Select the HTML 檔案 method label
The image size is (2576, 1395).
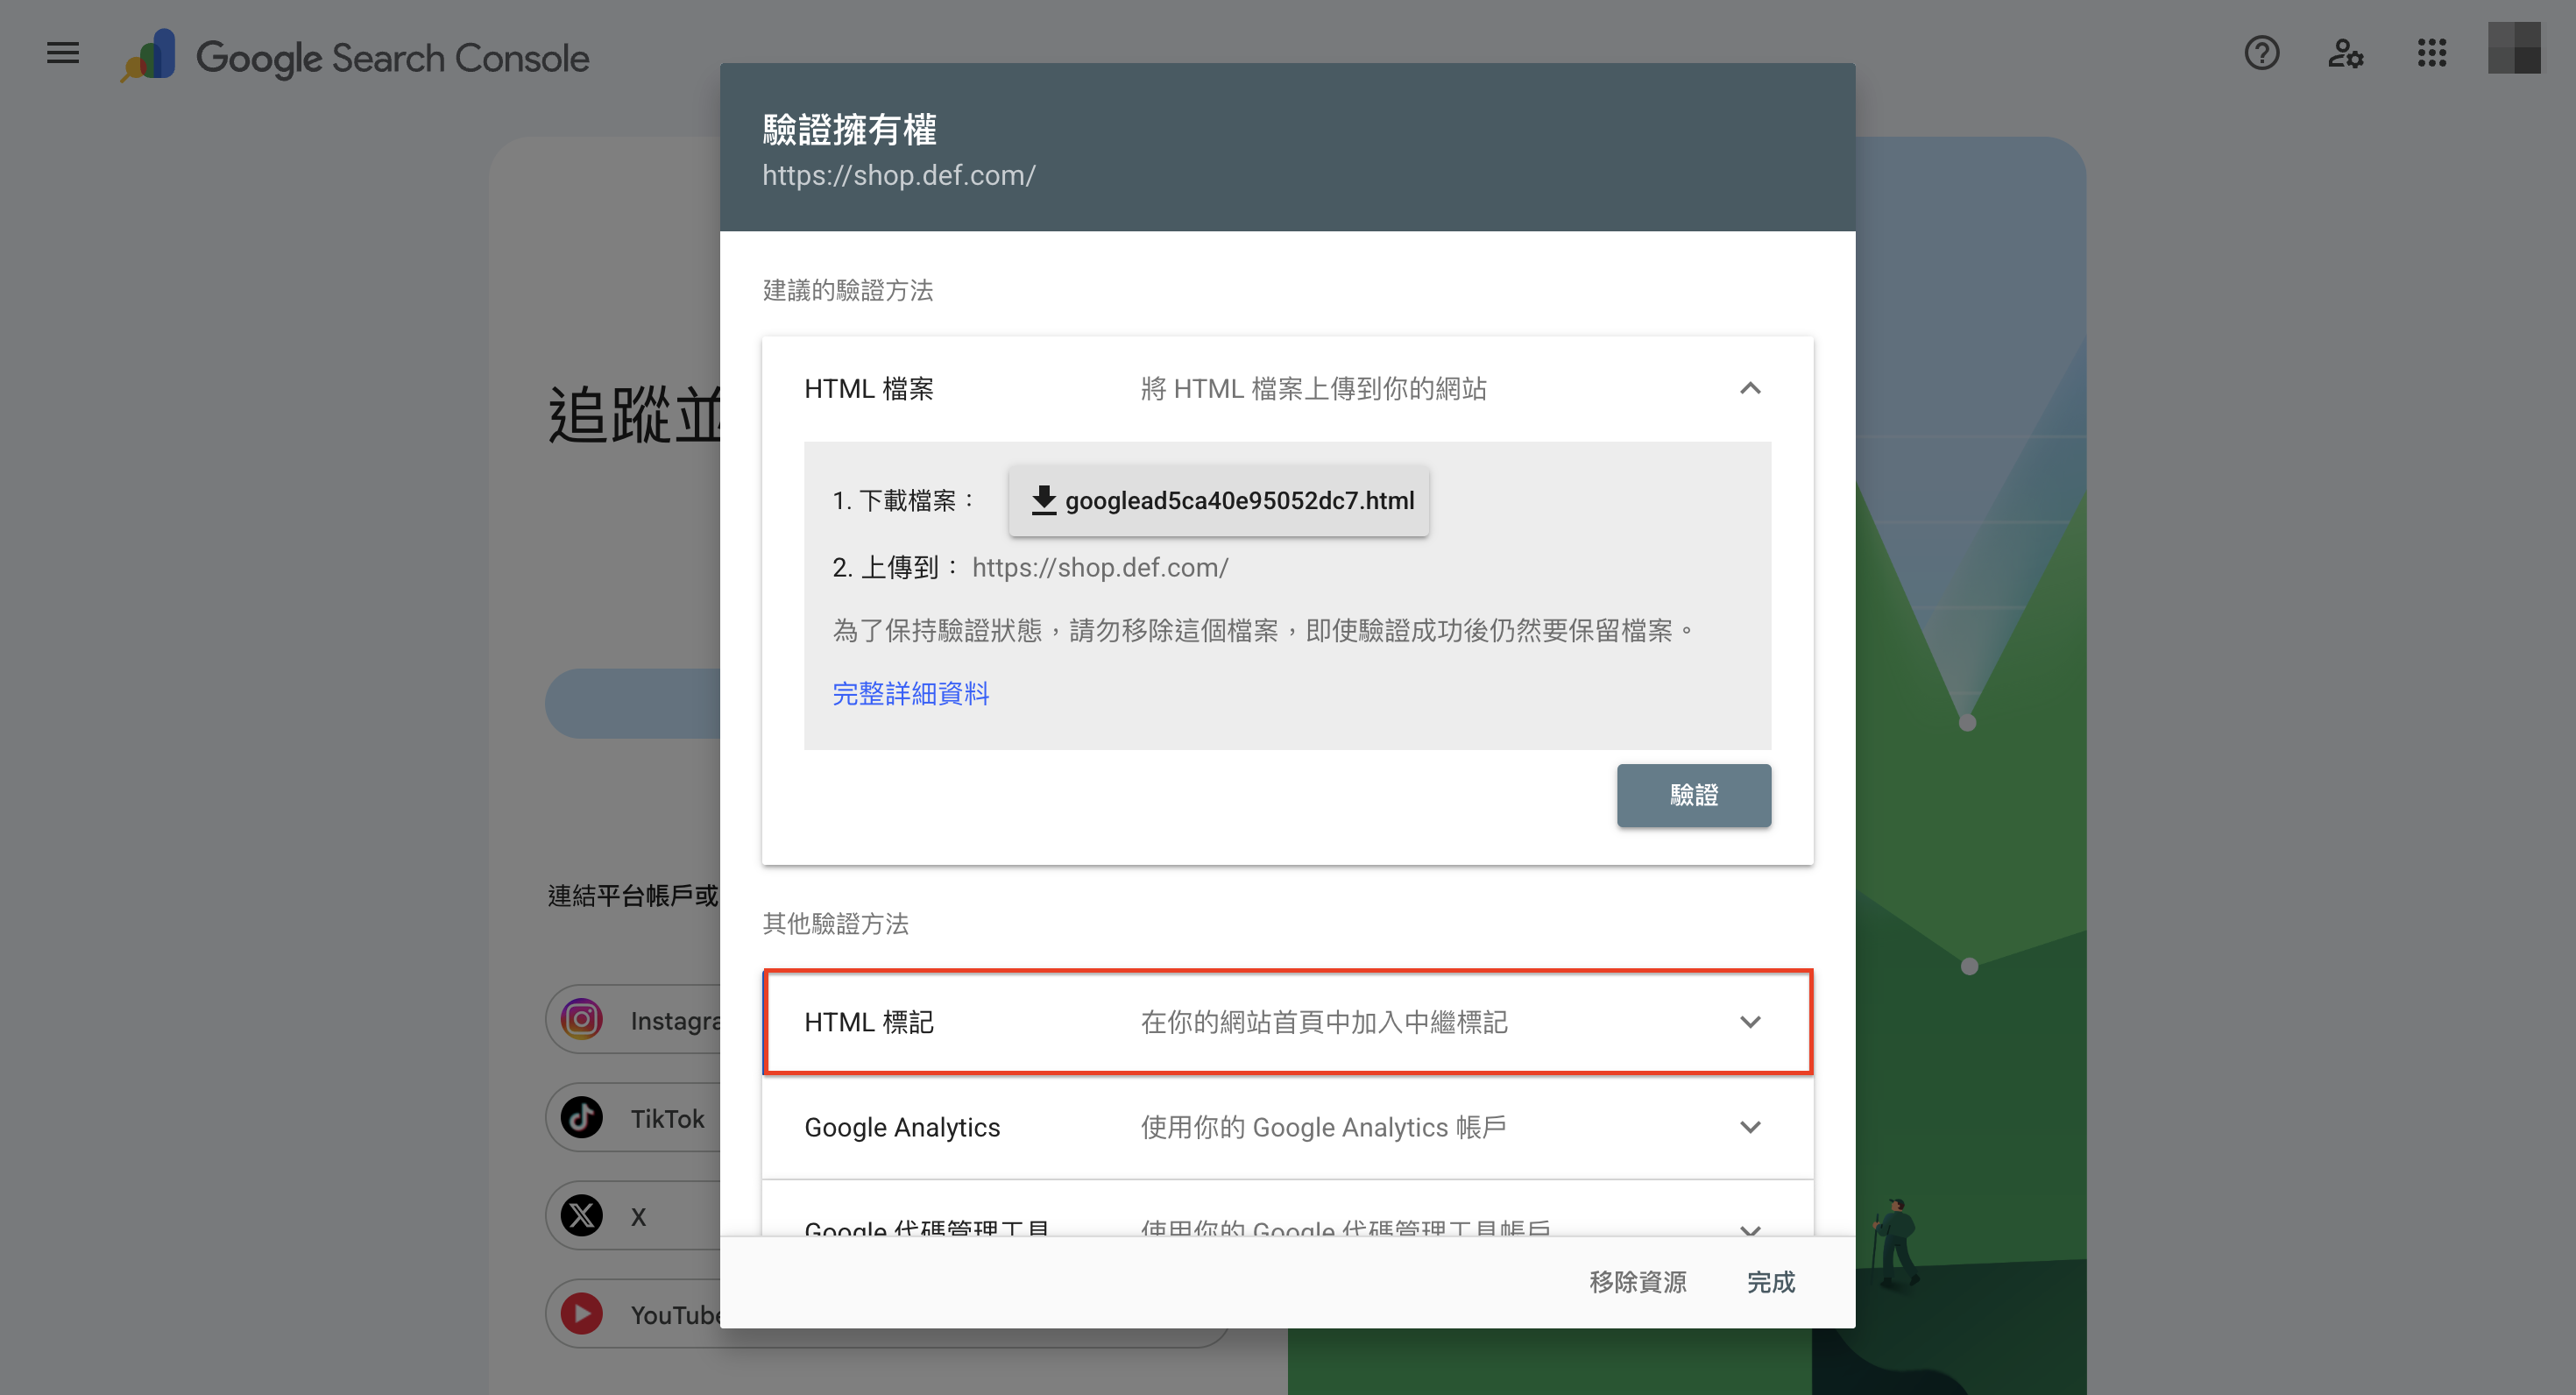pos(868,388)
